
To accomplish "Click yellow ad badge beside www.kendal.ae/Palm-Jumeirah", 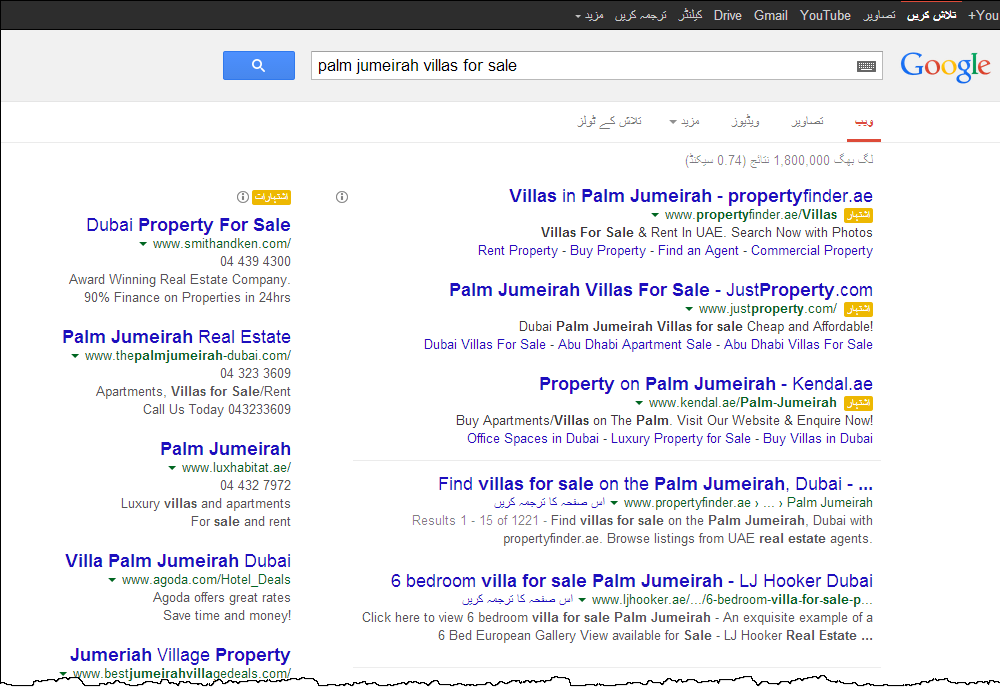I will 858,403.
